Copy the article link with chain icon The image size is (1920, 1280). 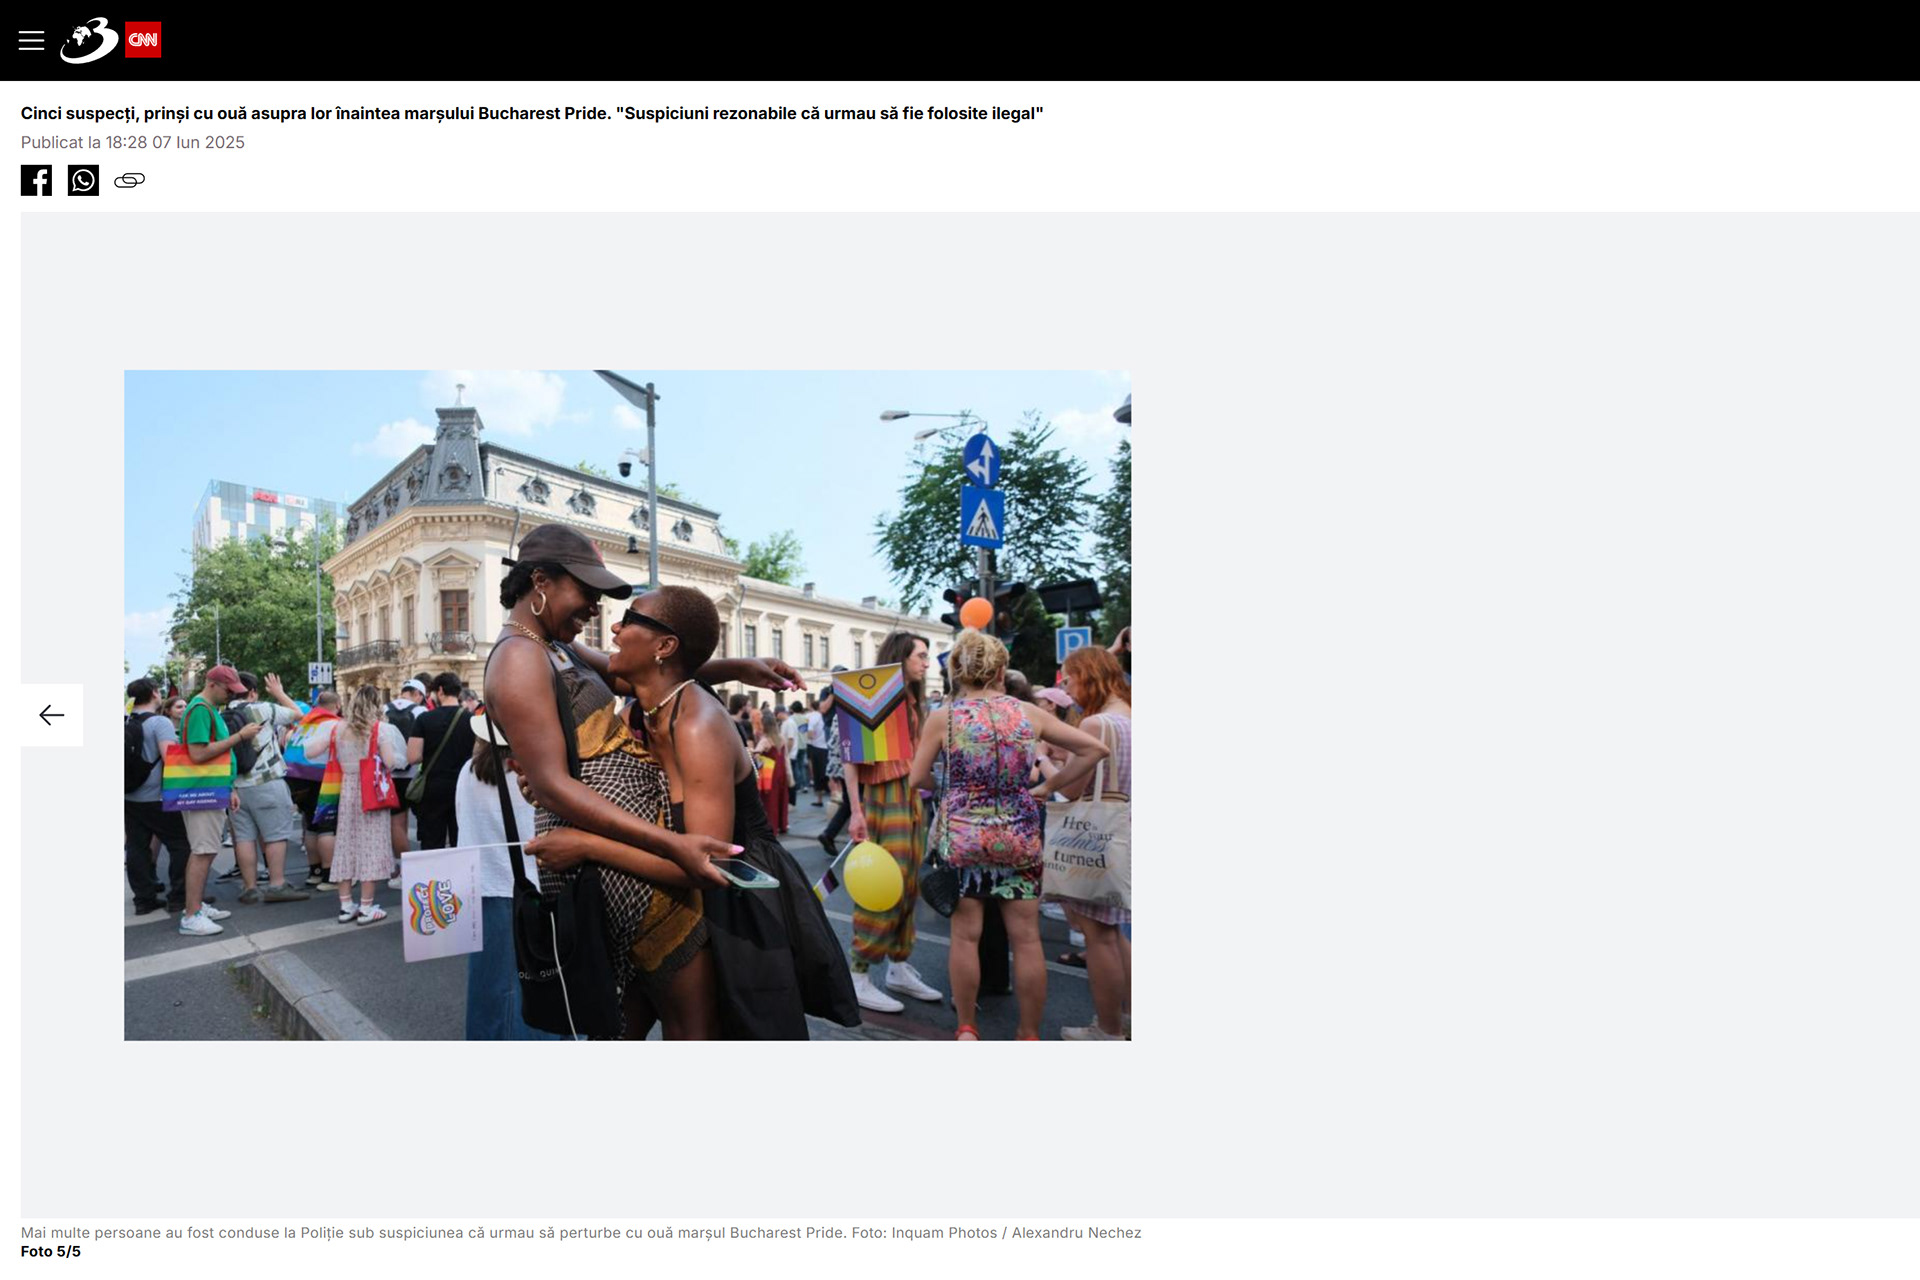click(x=129, y=180)
